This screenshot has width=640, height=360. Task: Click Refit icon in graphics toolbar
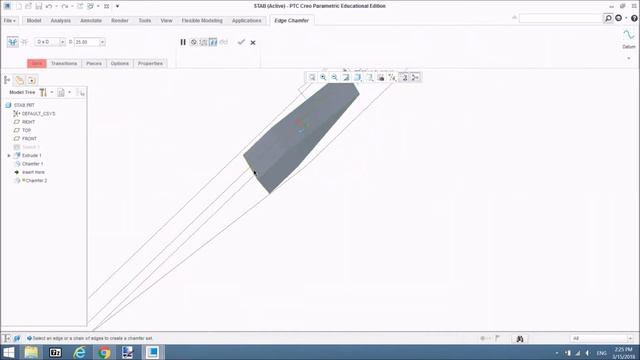point(312,77)
